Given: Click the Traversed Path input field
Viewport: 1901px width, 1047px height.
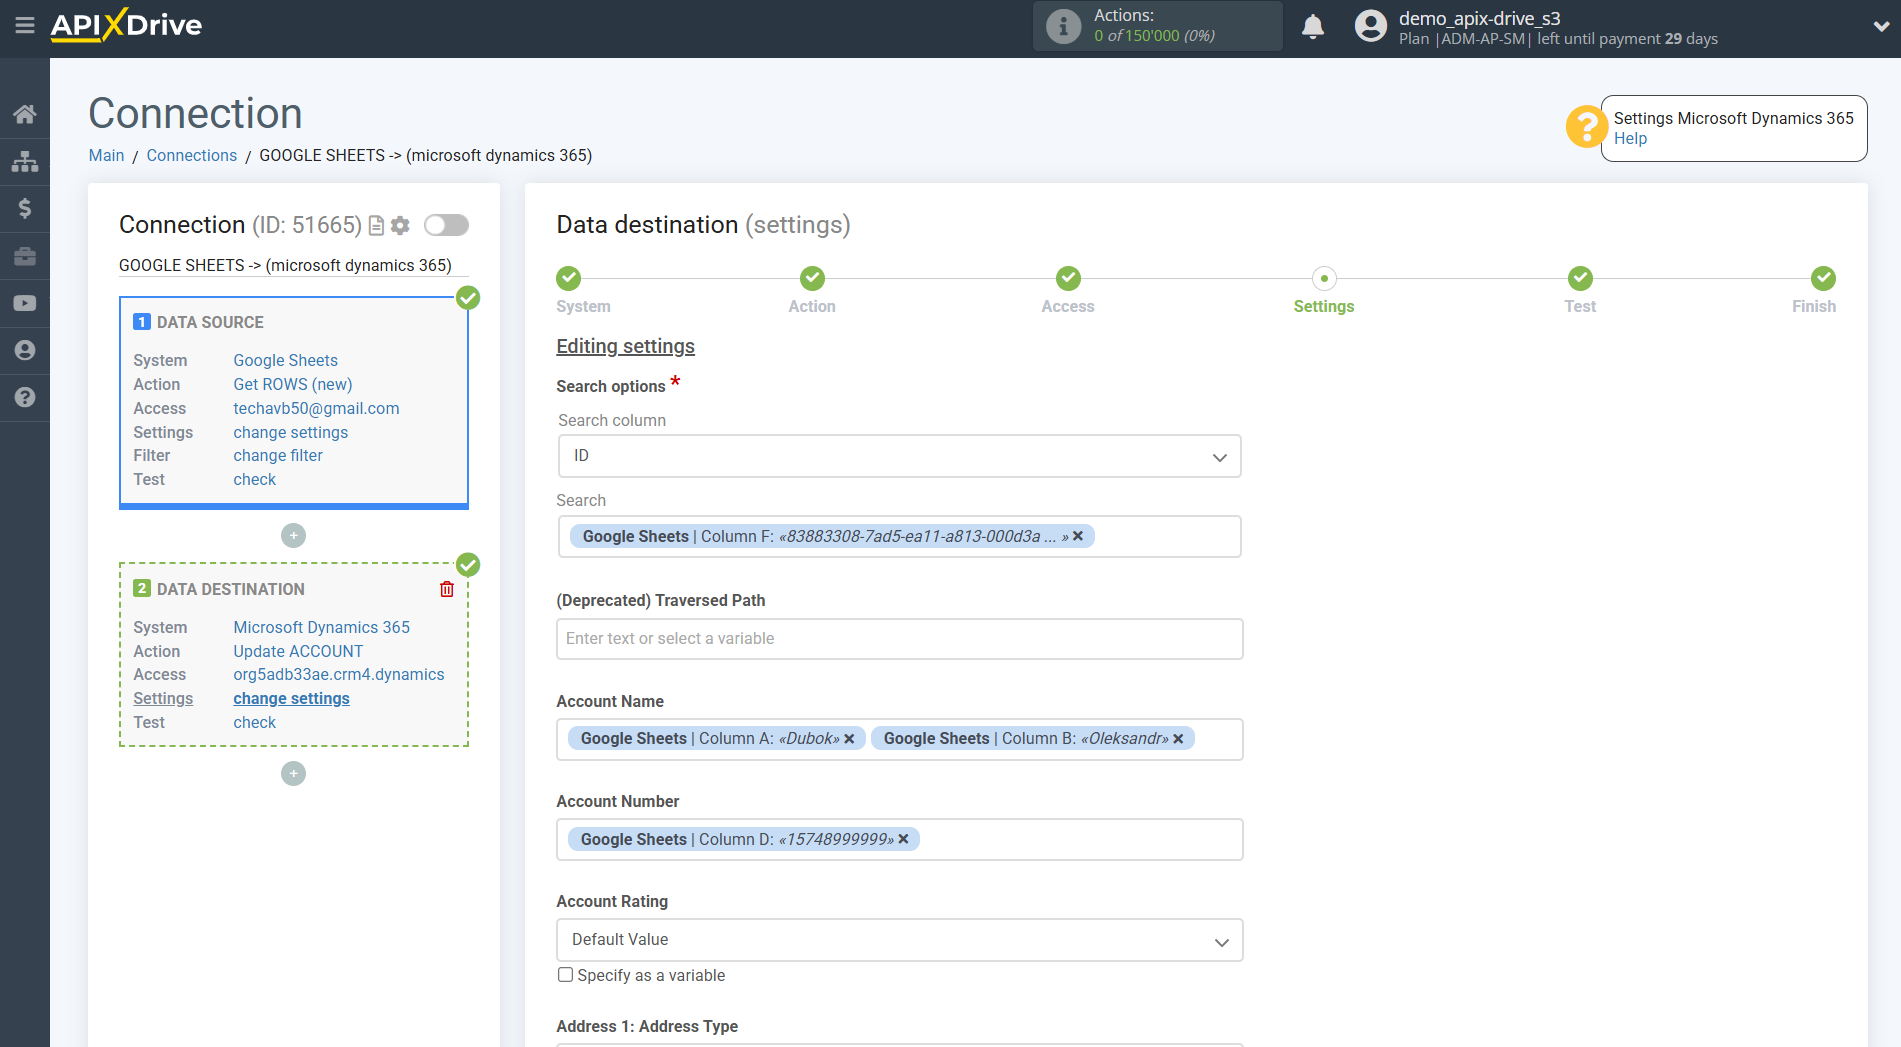Looking at the screenshot, I should 899,639.
